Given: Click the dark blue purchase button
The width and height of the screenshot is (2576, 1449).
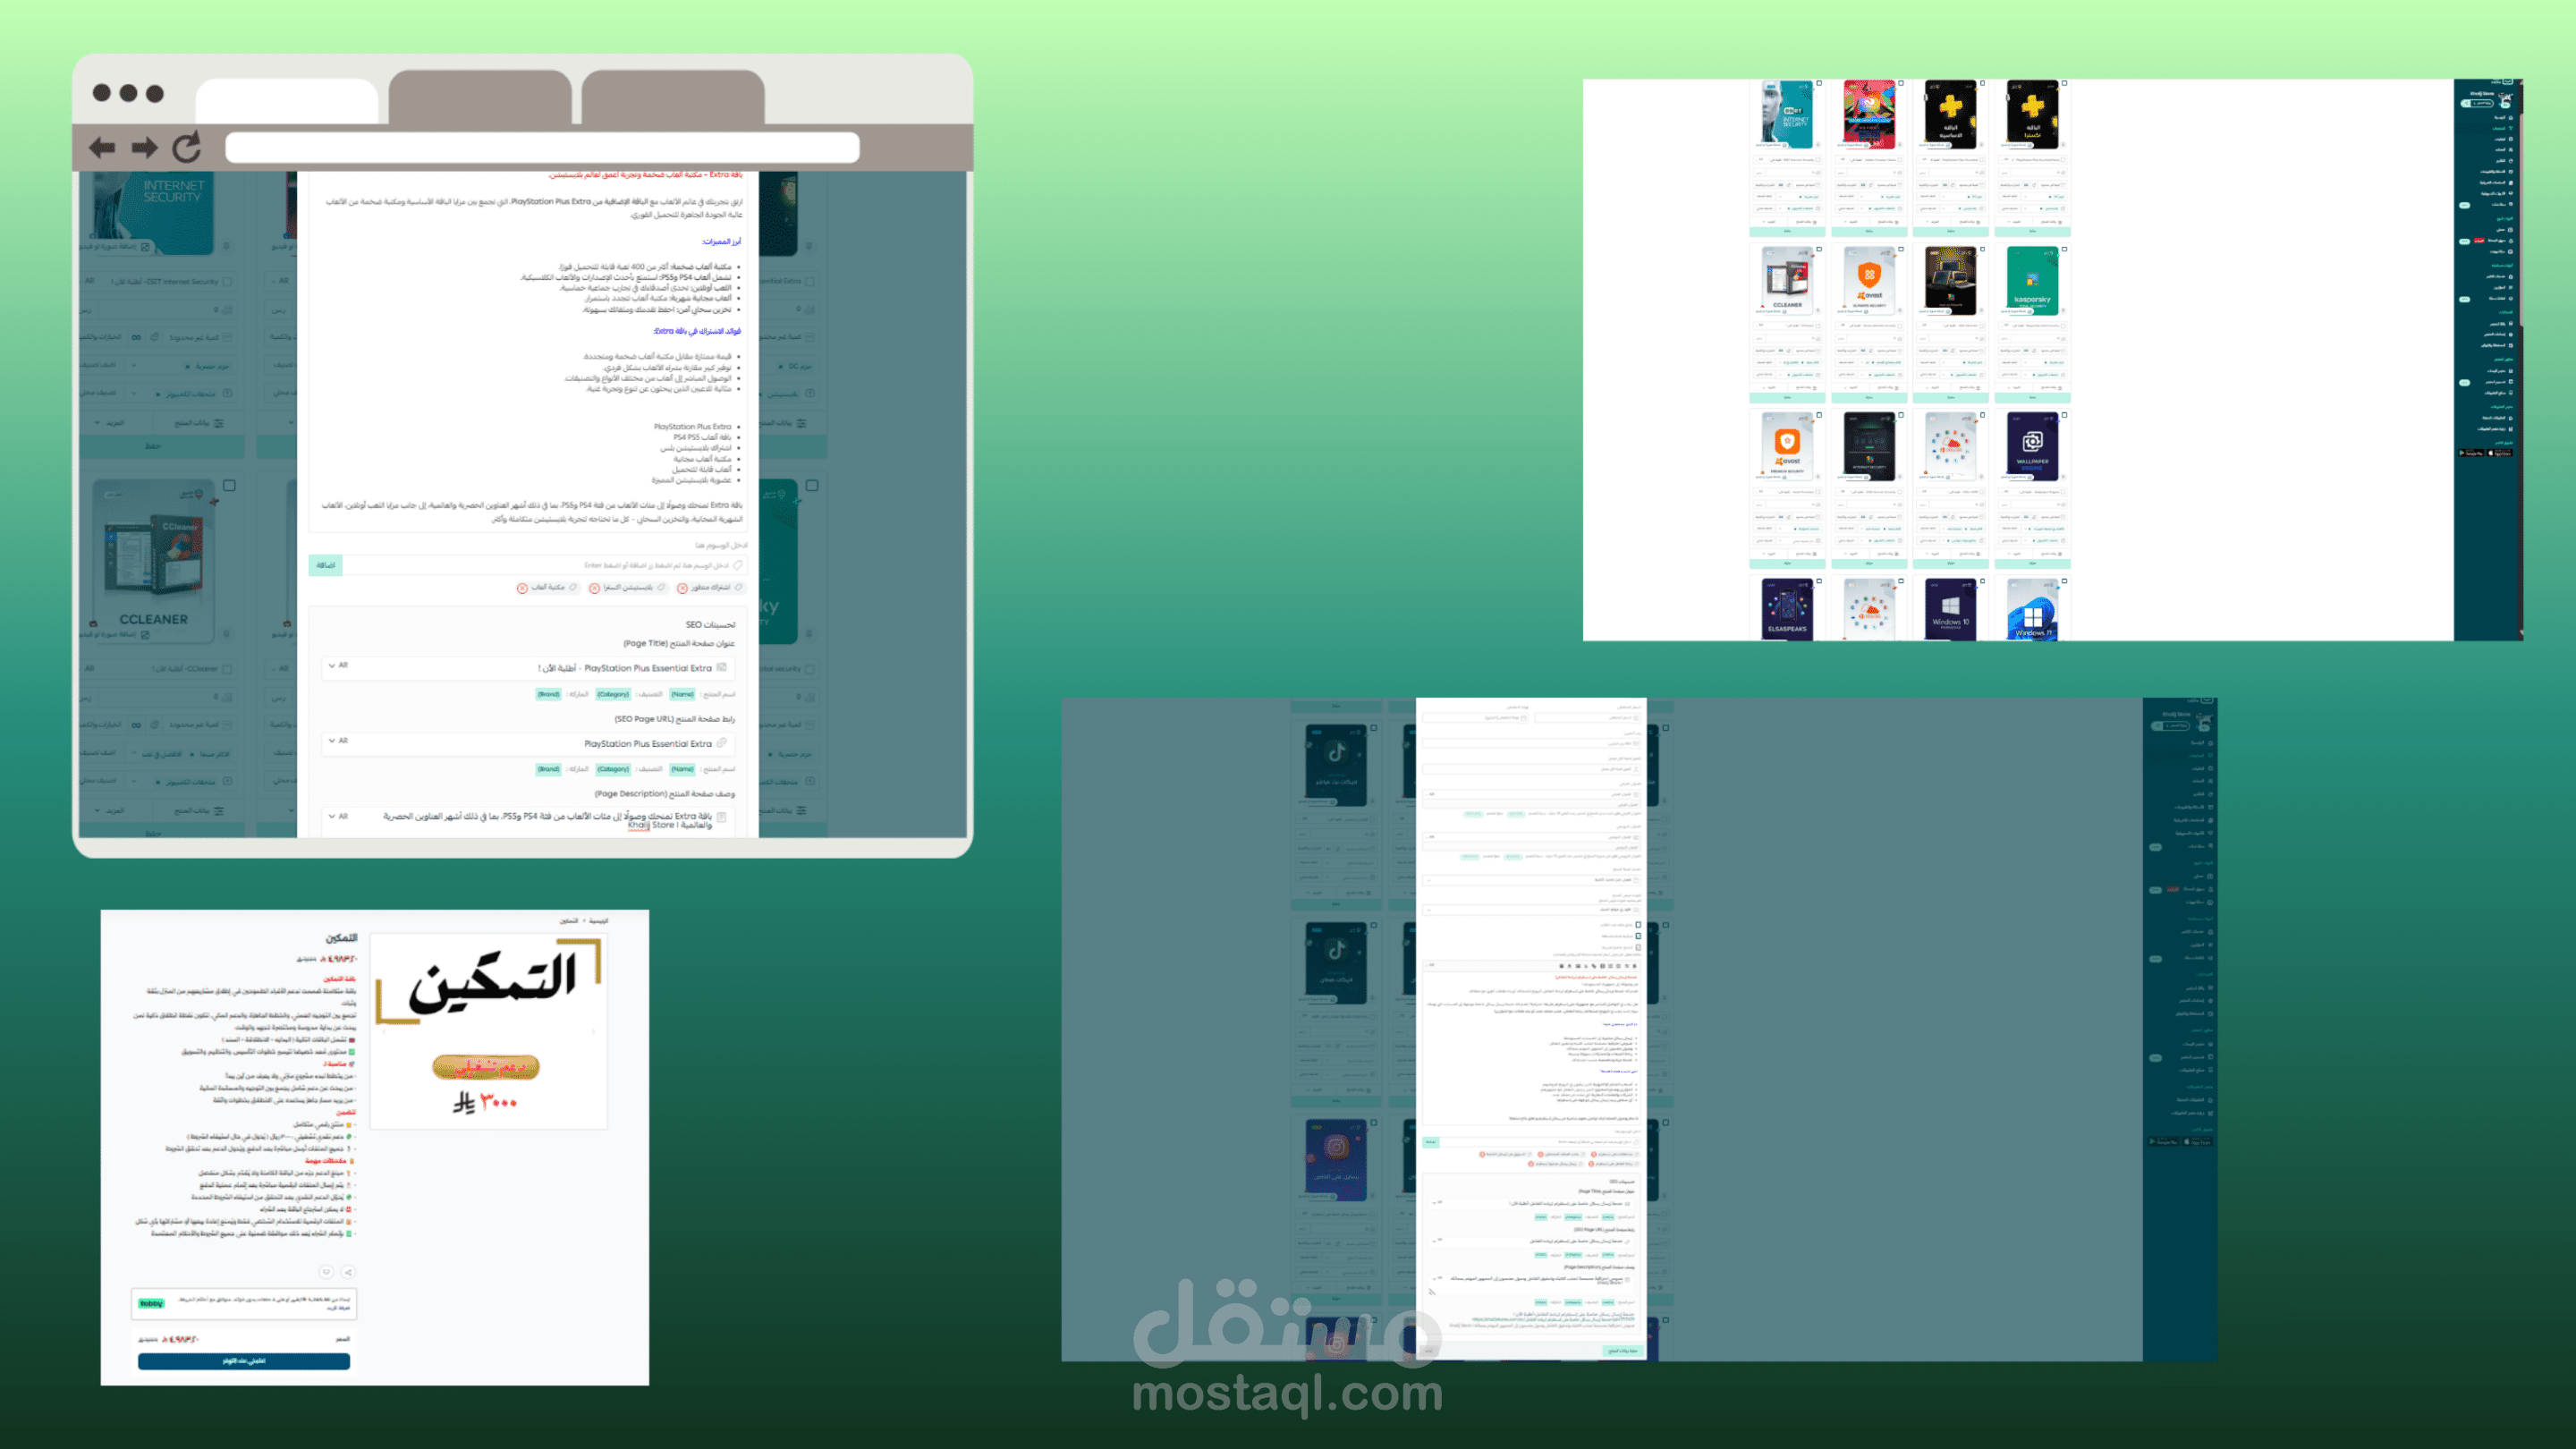Looking at the screenshot, I should point(244,1361).
